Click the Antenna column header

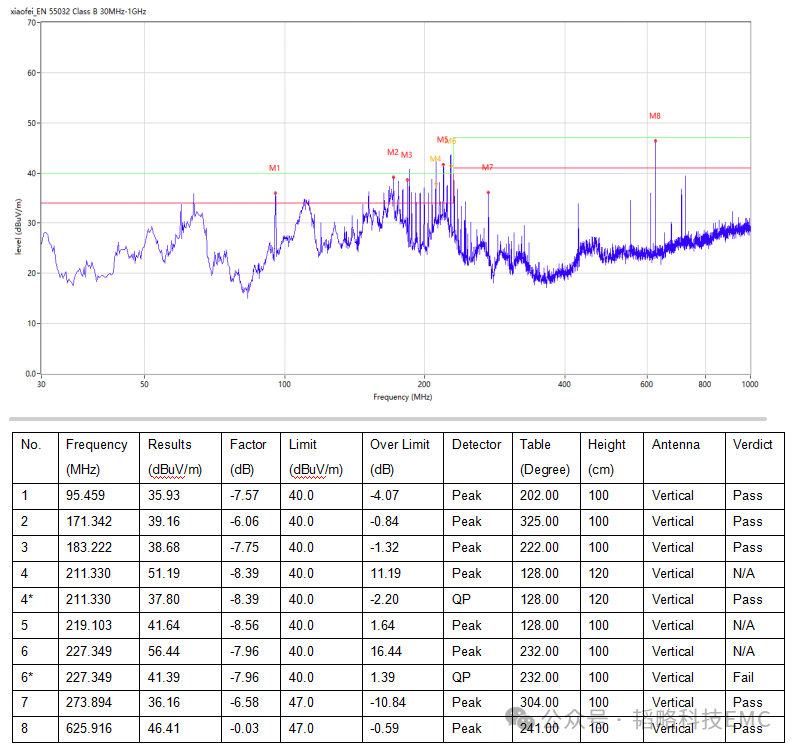[676, 445]
